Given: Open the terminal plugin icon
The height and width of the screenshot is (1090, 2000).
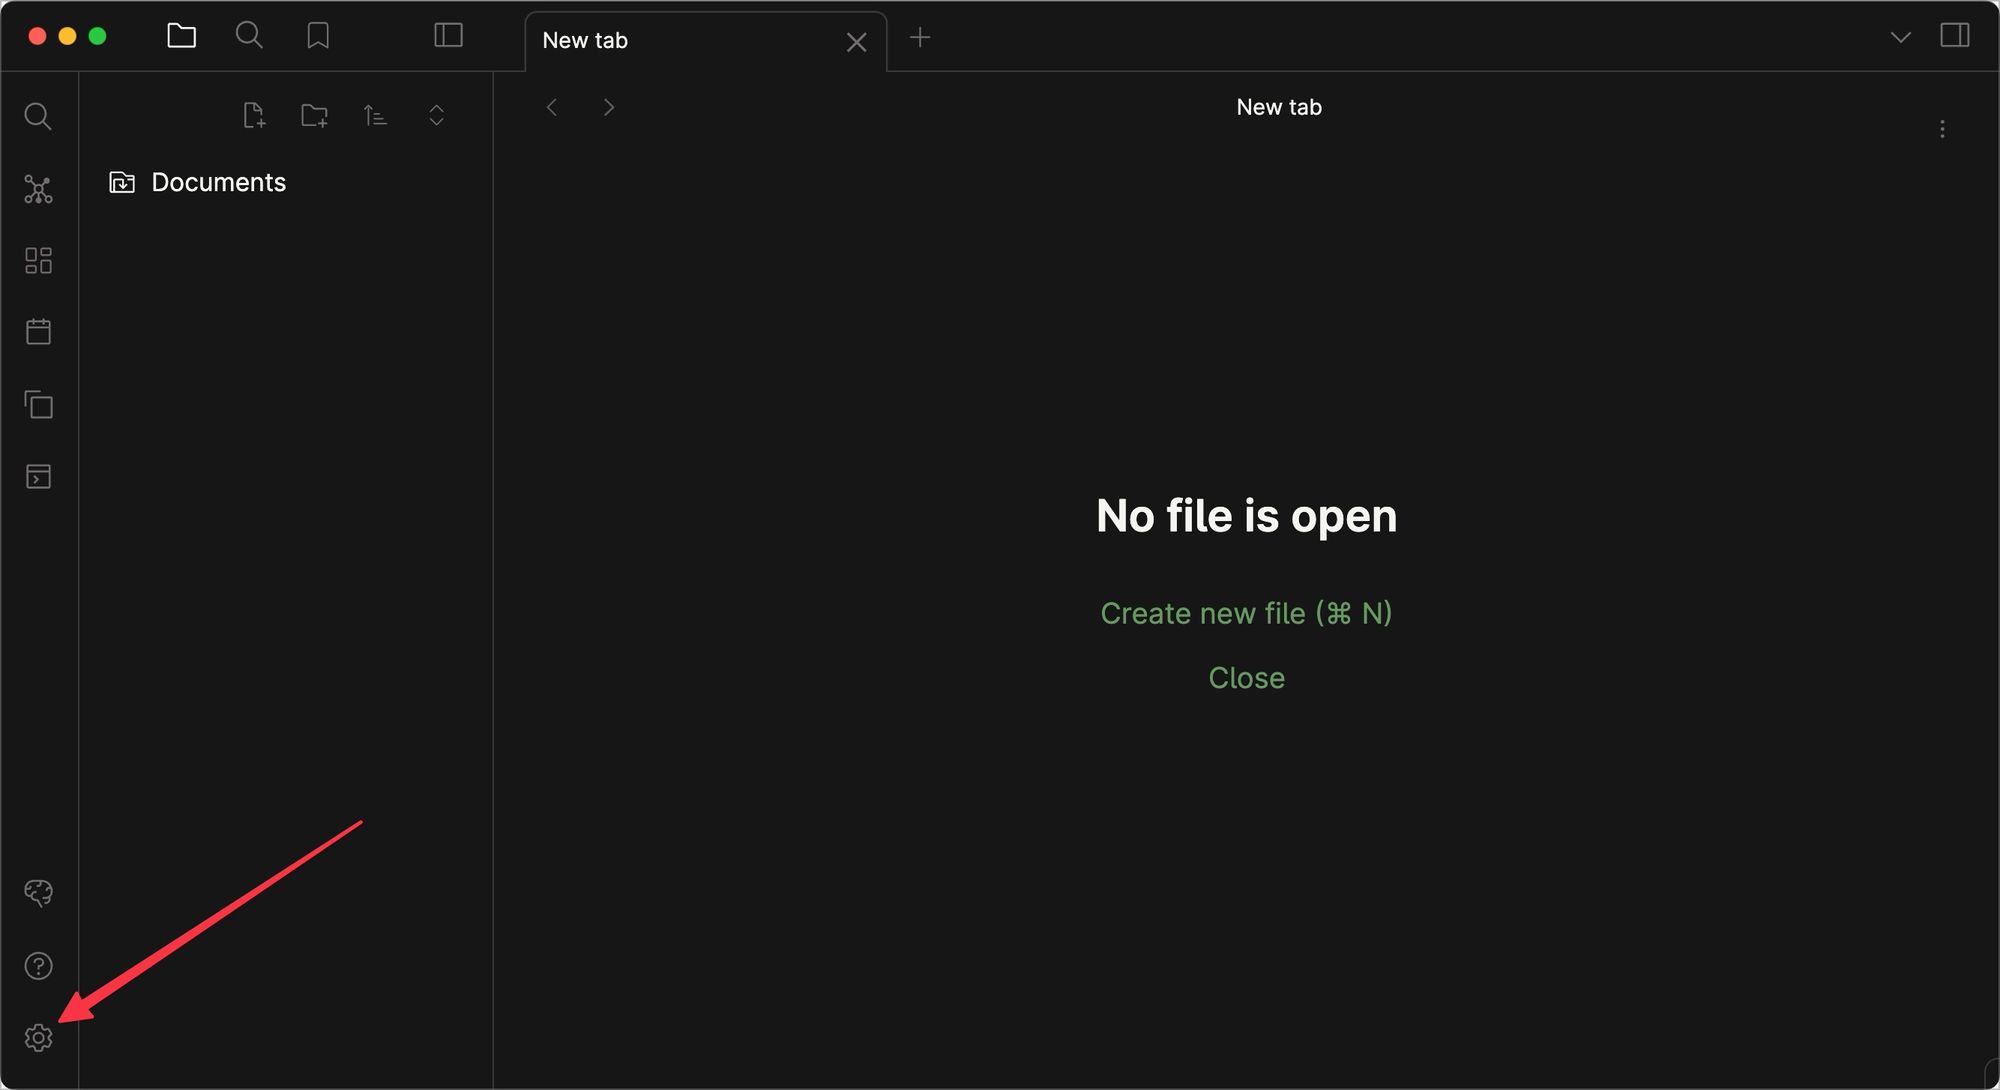Looking at the screenshot, I should (38, 477).
